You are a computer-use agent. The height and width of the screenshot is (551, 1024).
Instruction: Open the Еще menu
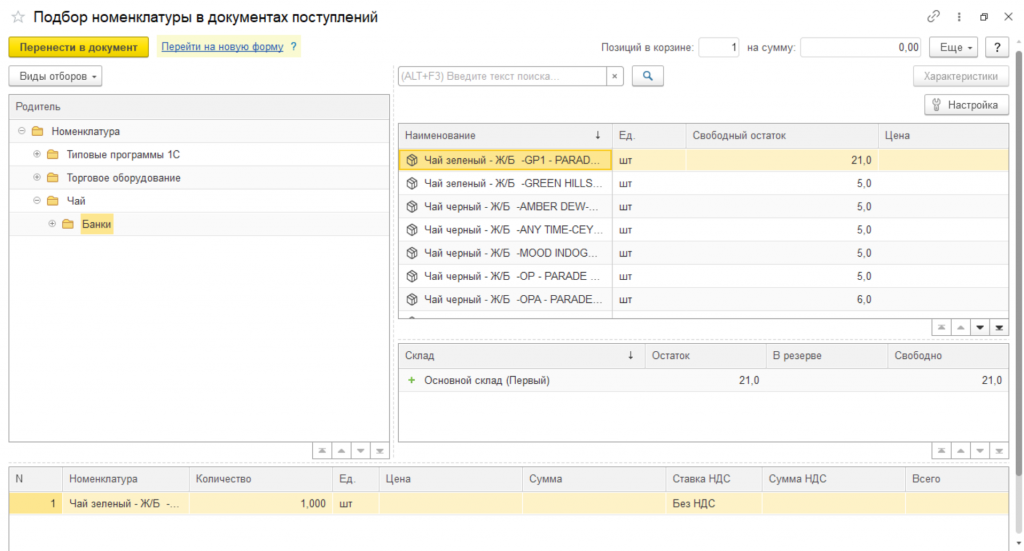click(953, 47)
